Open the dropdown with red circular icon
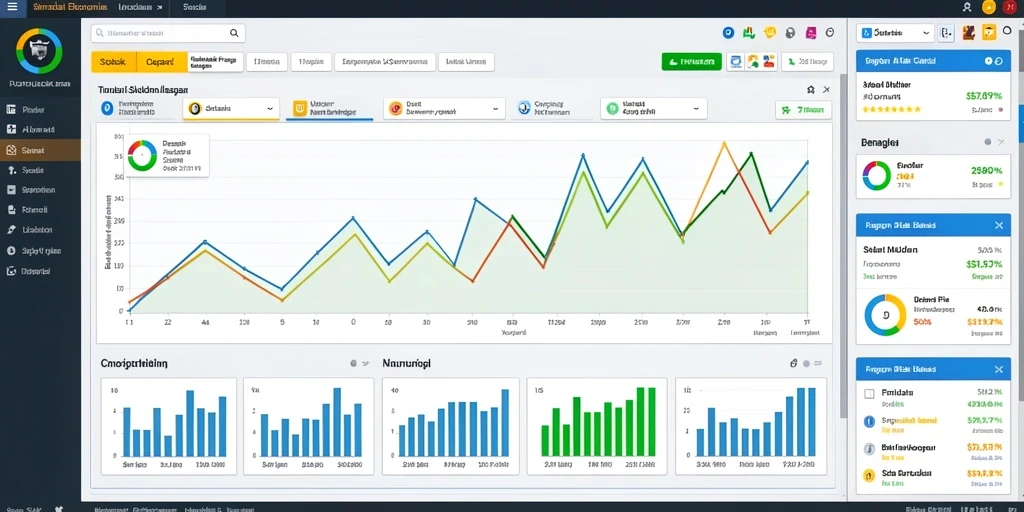Screen dimensions: 1024x512 click(x=445, y=108)
